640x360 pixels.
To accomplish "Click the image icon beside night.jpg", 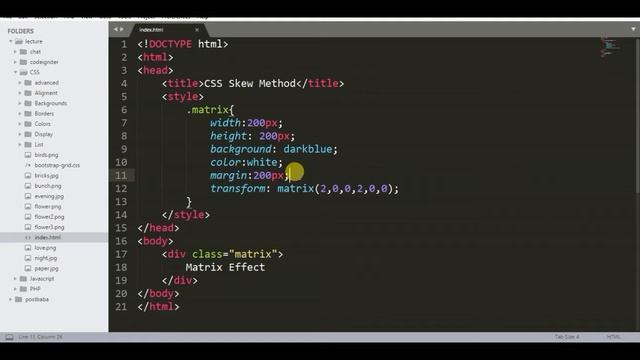I will (x=28, y=258).
